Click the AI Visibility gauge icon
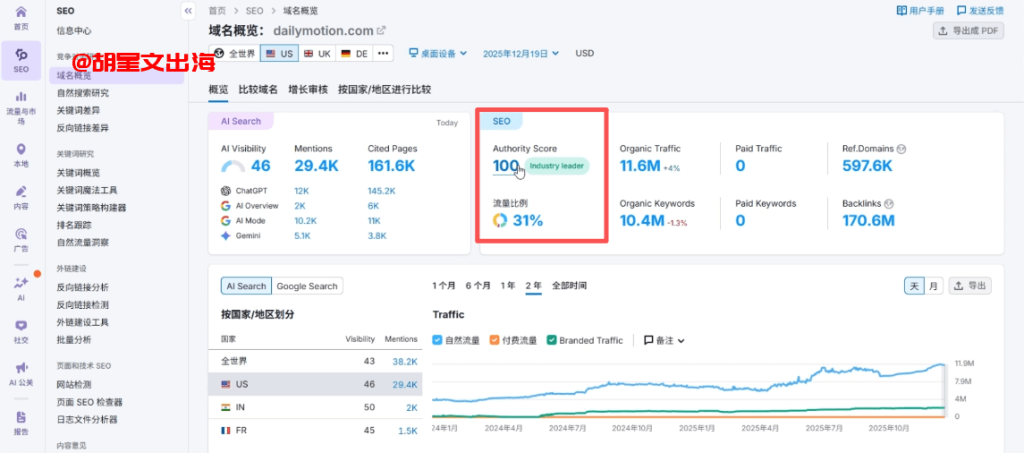Screen dimensions: 1024x453 tap(233, 166)
